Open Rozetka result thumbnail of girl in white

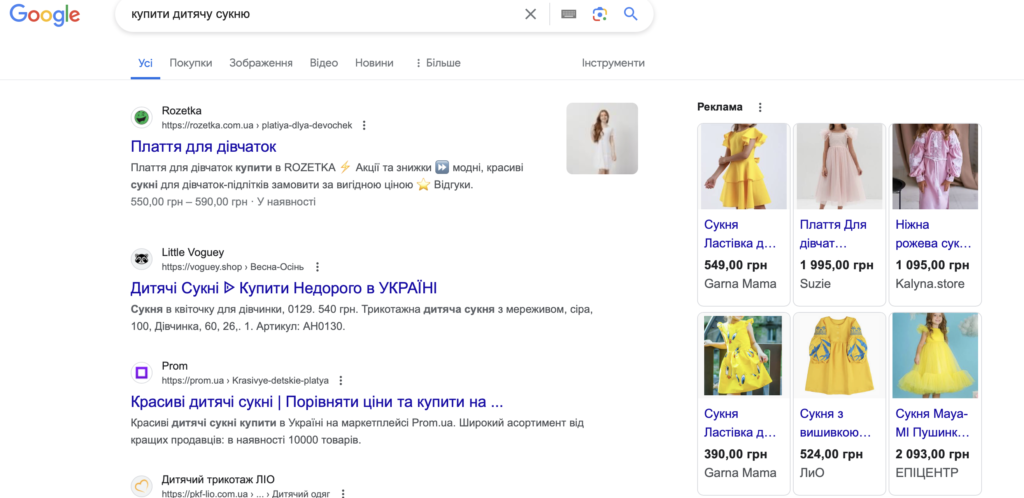click(602, 138)
